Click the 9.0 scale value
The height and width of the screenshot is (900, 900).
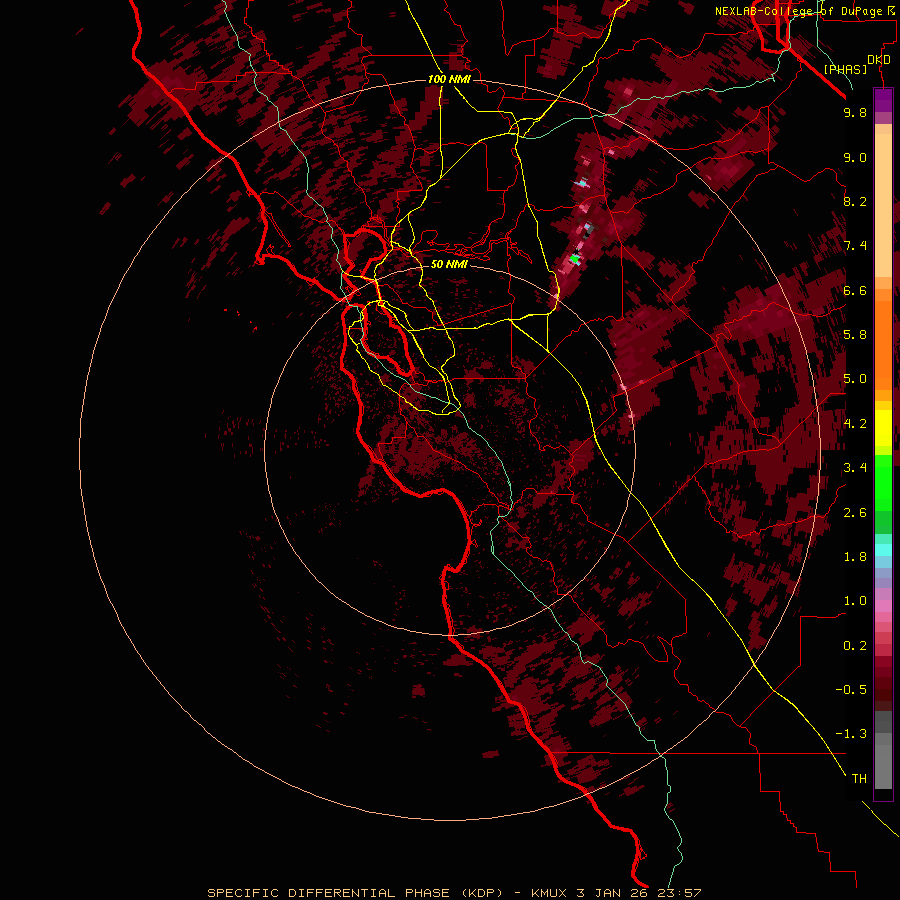tap(855, 157)
